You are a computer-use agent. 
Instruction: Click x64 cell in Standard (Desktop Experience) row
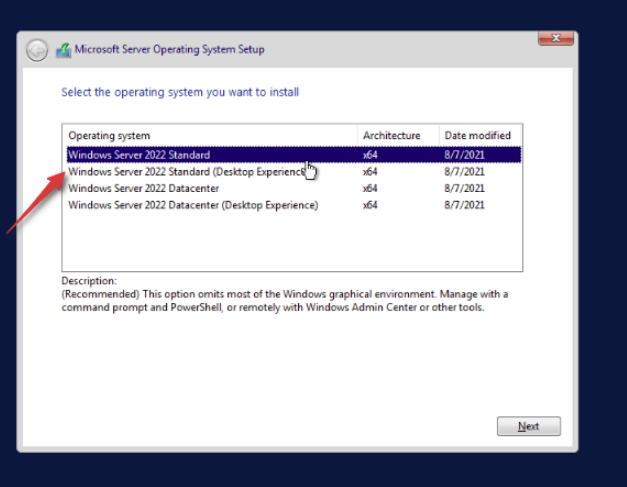click(x=370, y=172)
